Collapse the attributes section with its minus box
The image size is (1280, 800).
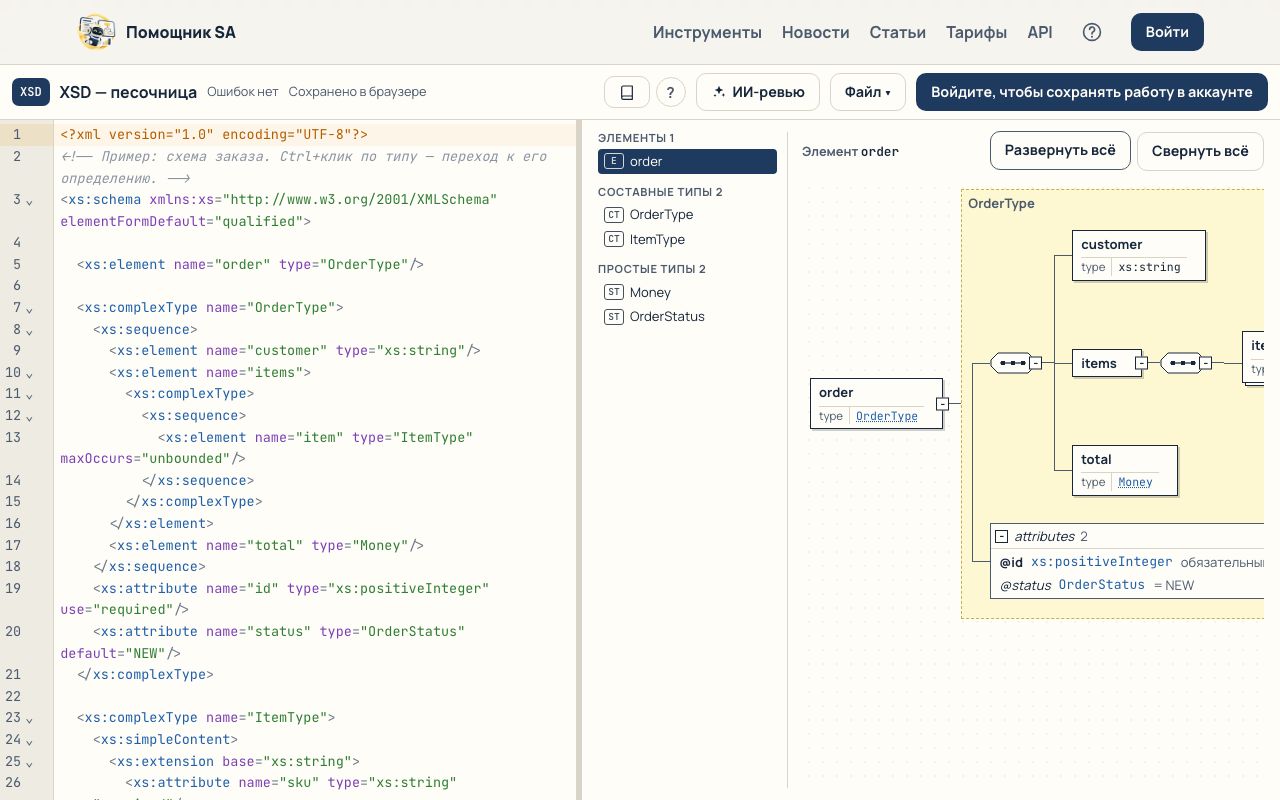coord(1002,537)
